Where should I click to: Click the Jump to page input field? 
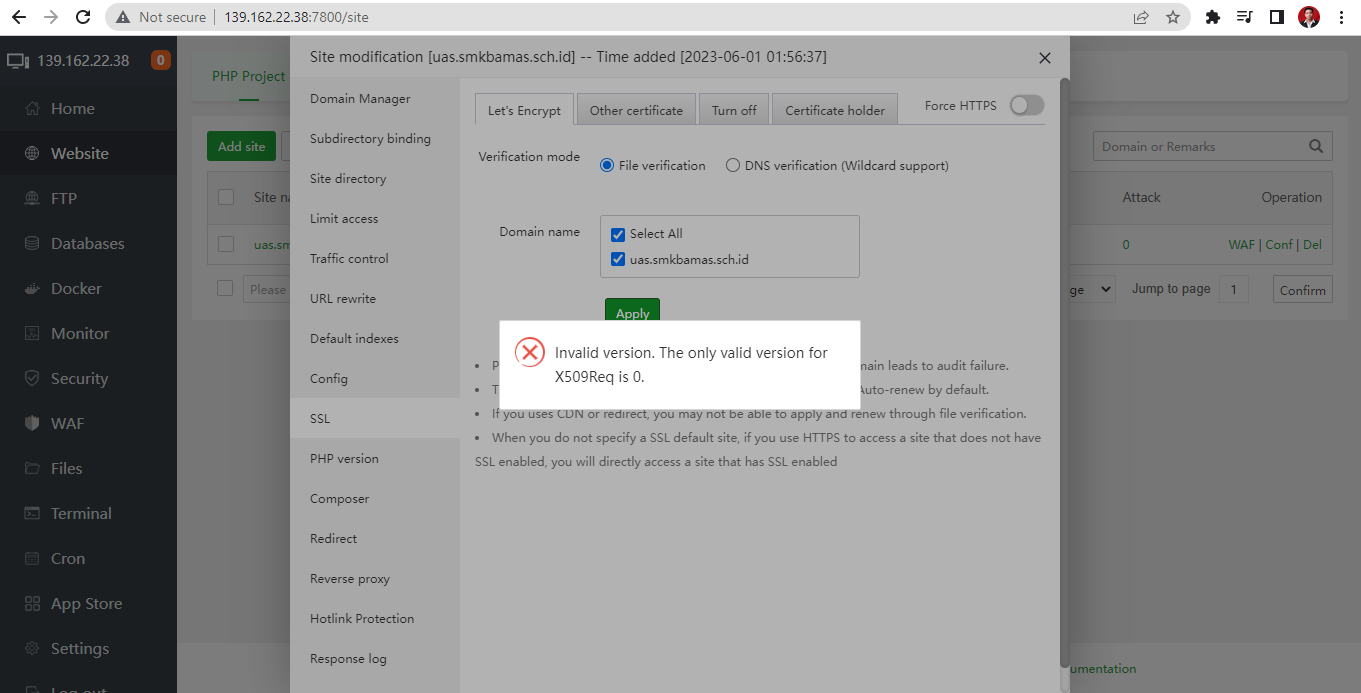(1233, 289)
